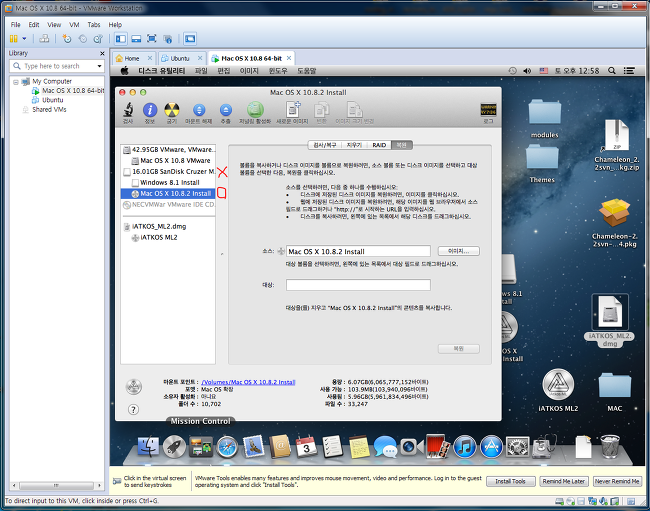The width and height of the screenshot is (650, 511).
Task: Open the Info icon in Disk Utility toolbar
Action: point(150,110)
